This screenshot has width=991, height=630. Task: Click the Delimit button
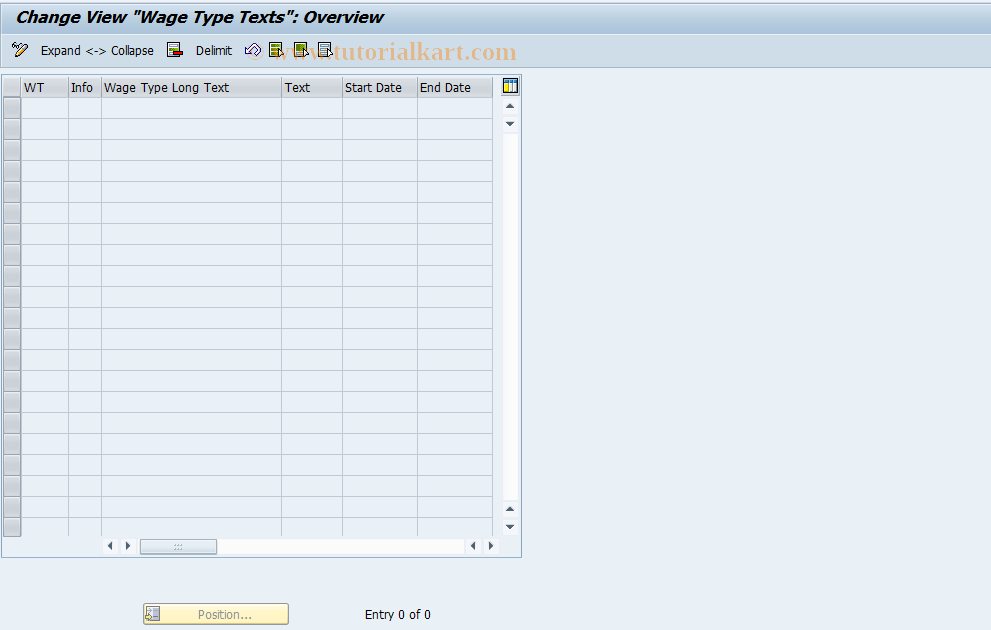214,51
